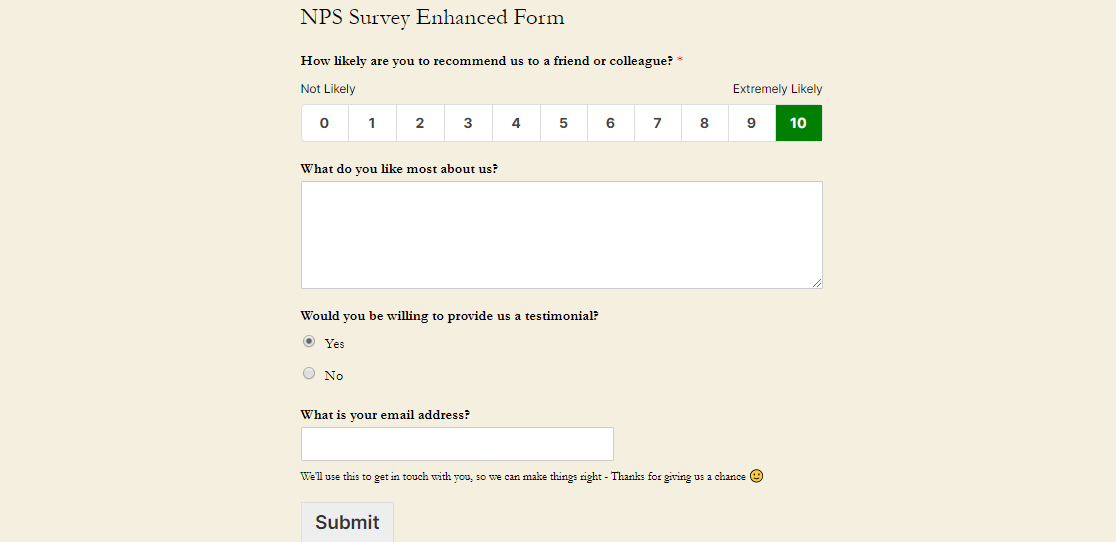Click the textarea resize handle corner
This screenshot has width=1116, height=542.
pos(817,283)
